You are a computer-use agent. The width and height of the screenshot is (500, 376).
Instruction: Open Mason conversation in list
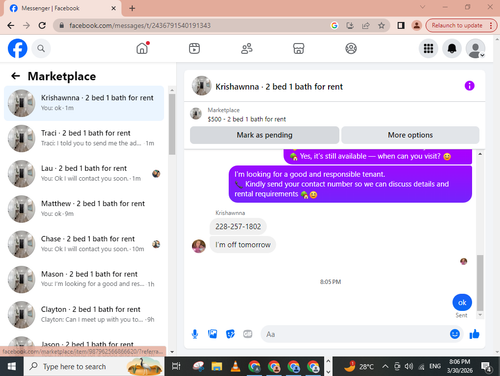[x=84, y=279]
